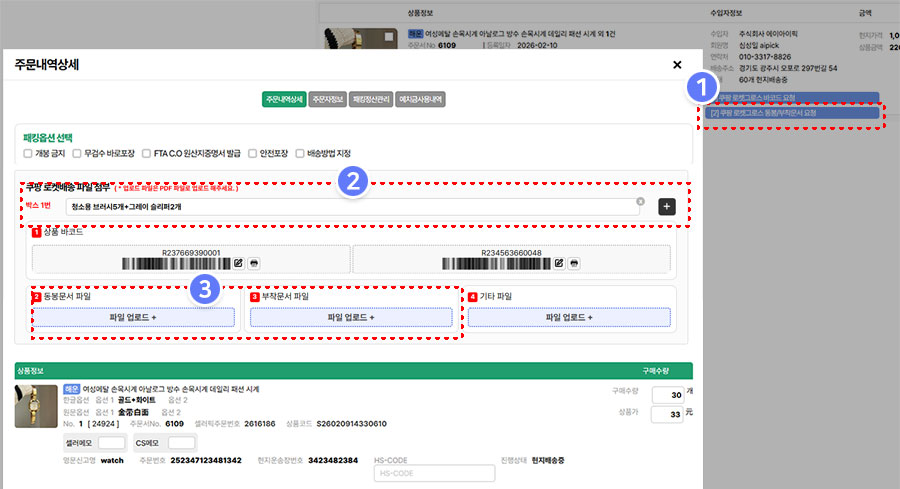The image size is (900, 489).
Task: Toggle FTA C.O 원산지증명서 발급 checkbox
Action: (x=146, y=153)
